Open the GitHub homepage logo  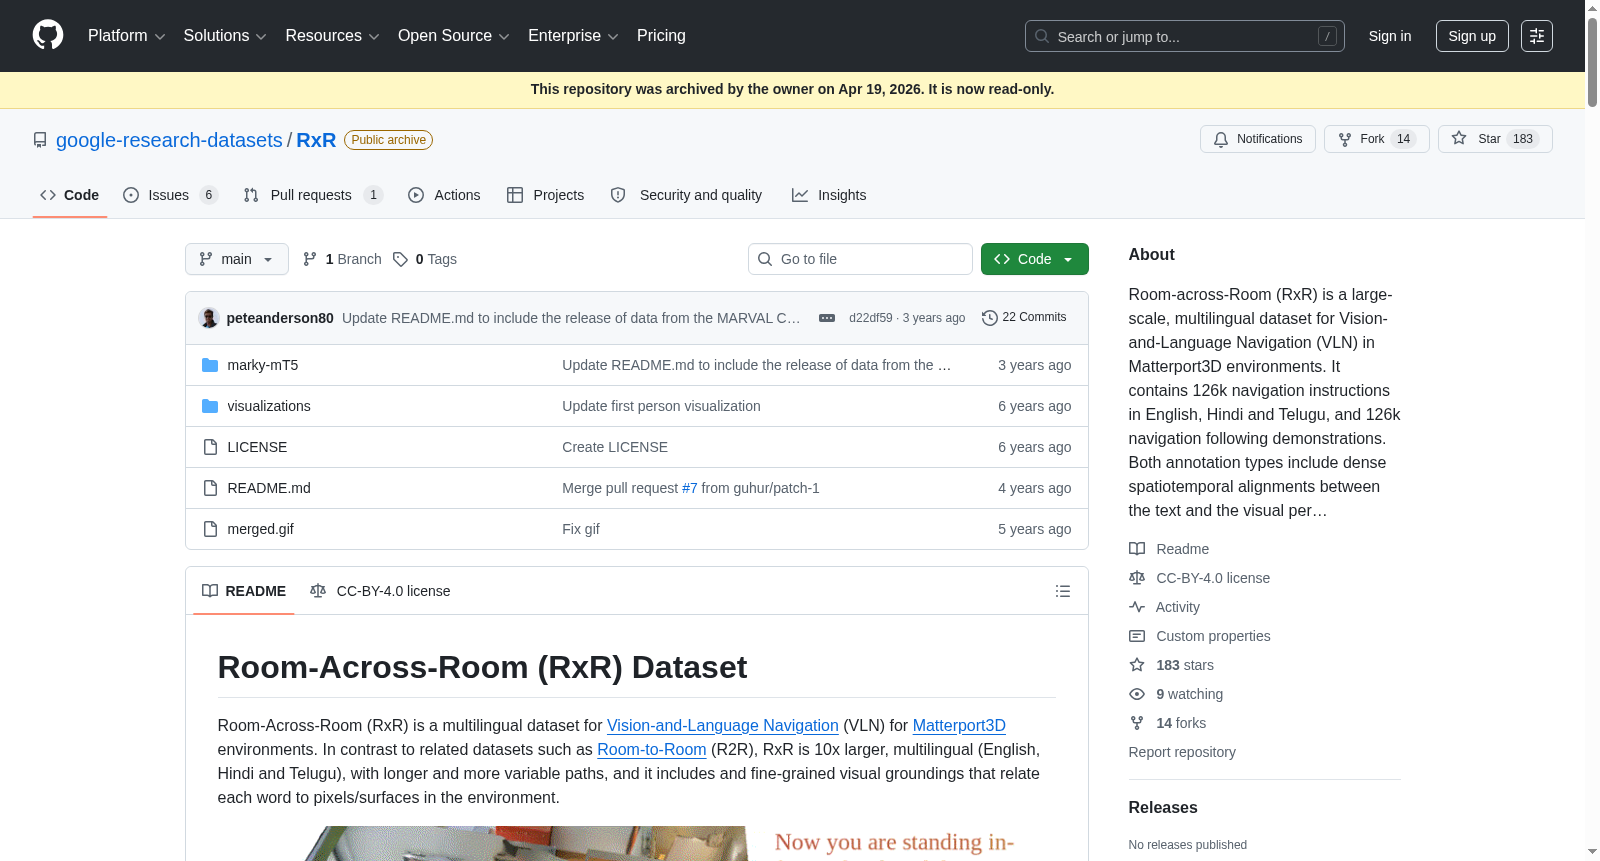[x=48, y=36]
